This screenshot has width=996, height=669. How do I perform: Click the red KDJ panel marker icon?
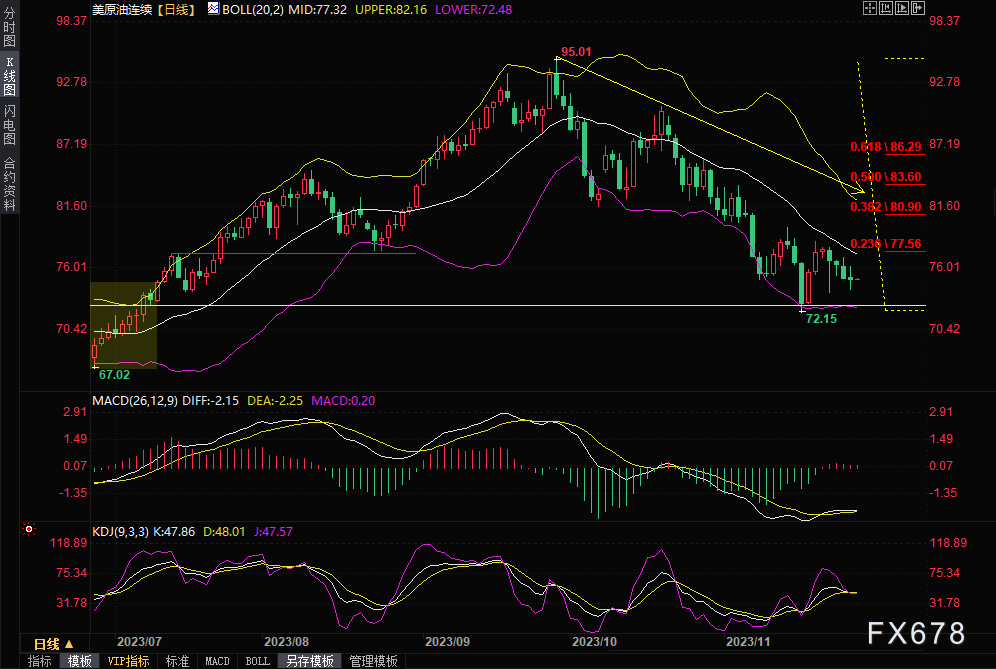pos(29,529)
